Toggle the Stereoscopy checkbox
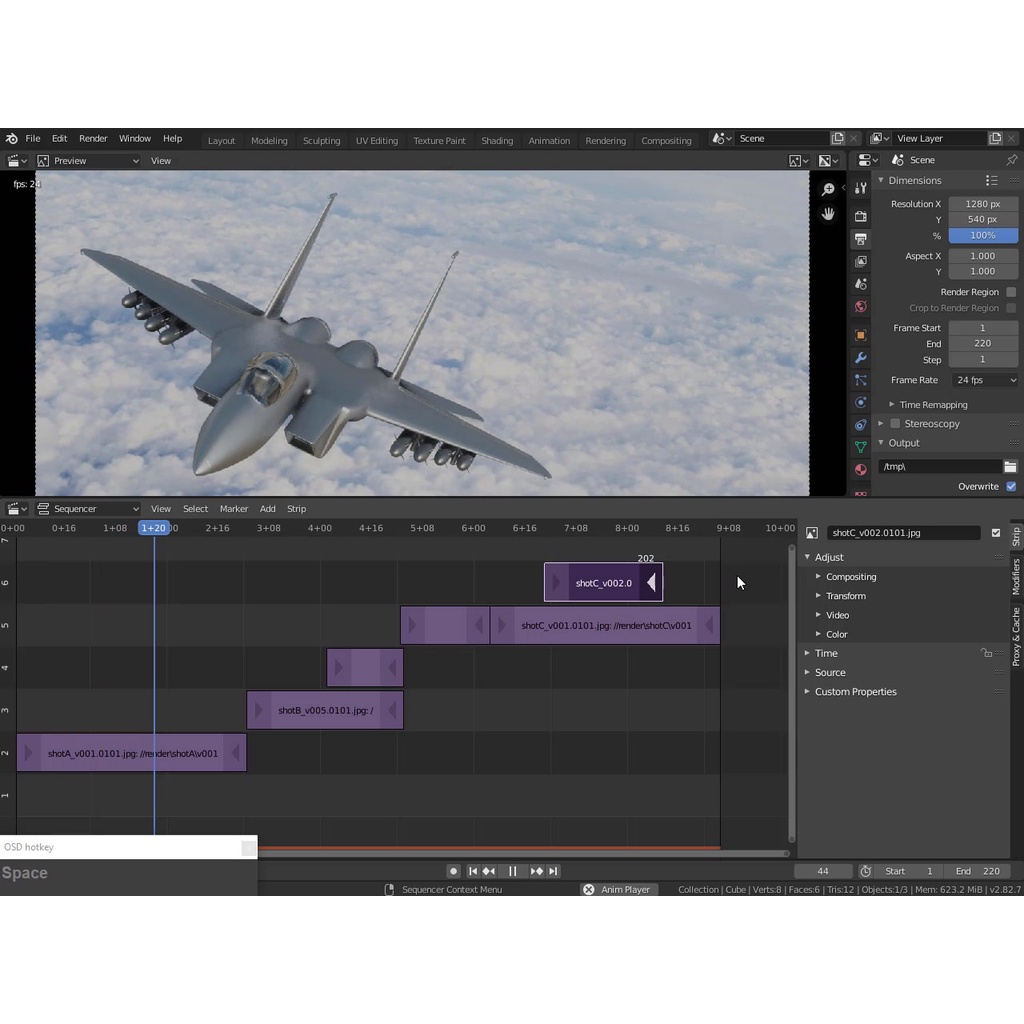The width and height of the screenshot is (1024, 1024). 895,424
